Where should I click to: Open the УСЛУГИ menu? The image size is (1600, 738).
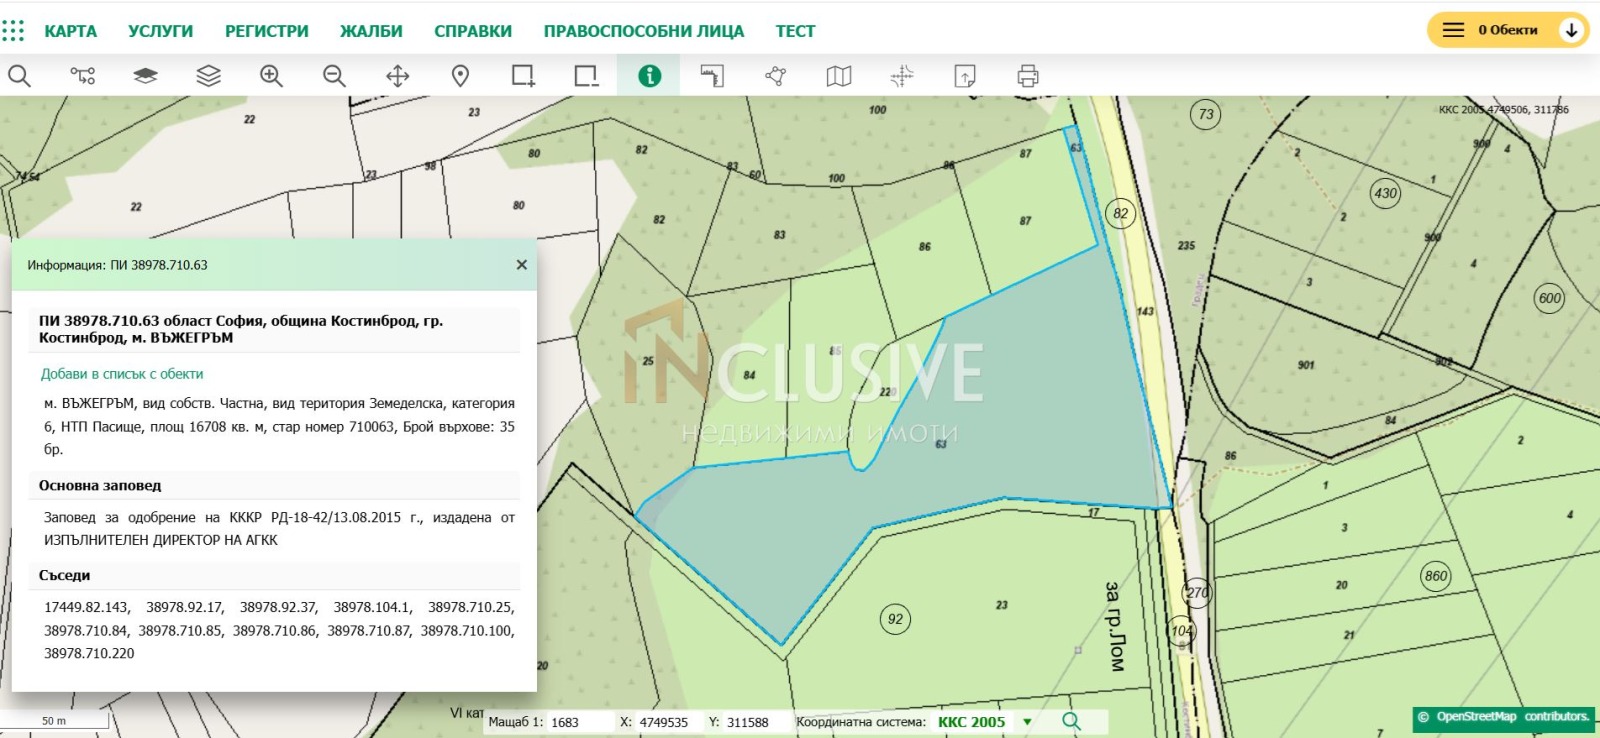160,31
